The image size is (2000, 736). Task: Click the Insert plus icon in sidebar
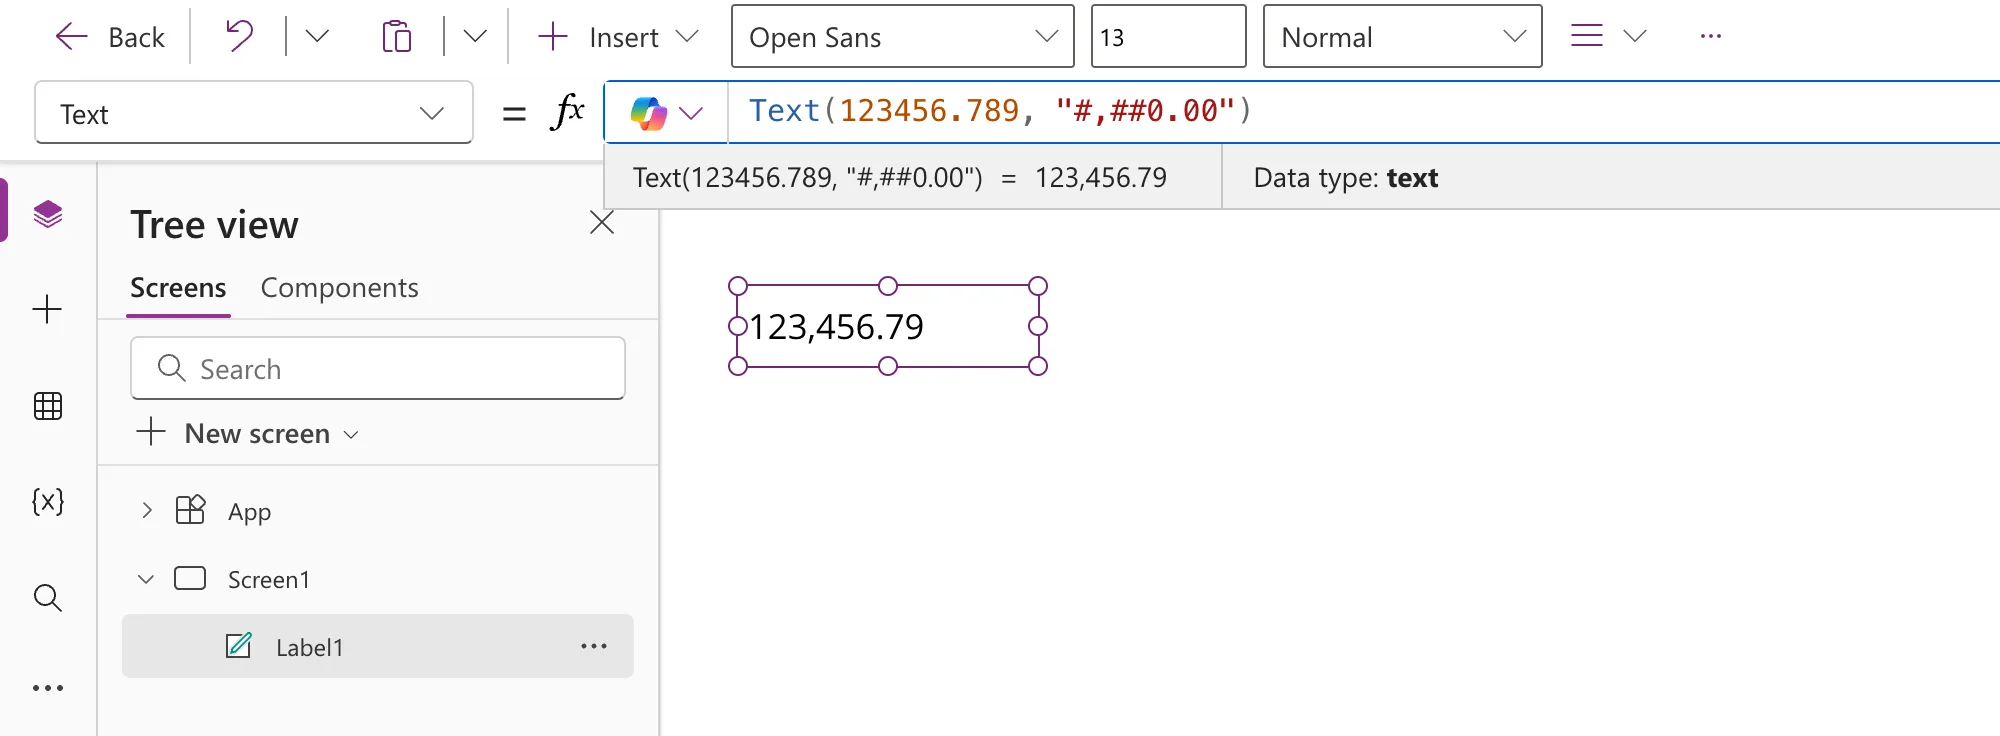click(48, 309)
